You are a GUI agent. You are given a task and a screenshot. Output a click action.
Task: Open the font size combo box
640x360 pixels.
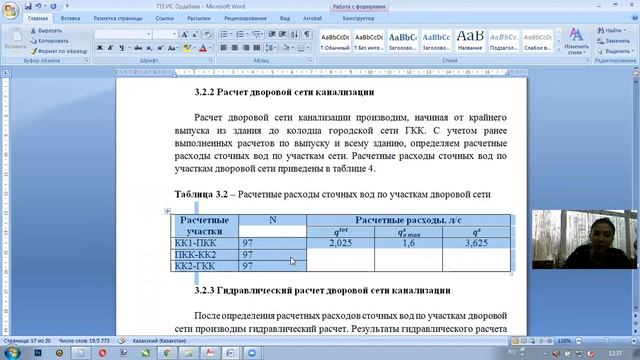click(165, 34)
